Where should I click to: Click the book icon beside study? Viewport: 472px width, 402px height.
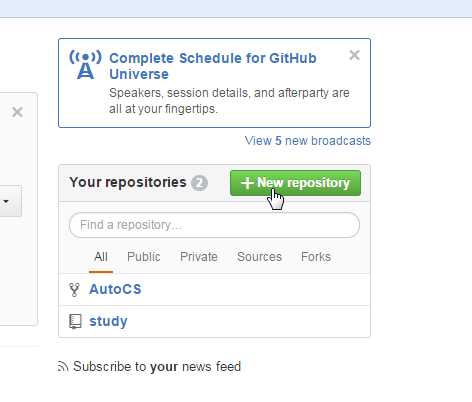click(x=75, y=321)
